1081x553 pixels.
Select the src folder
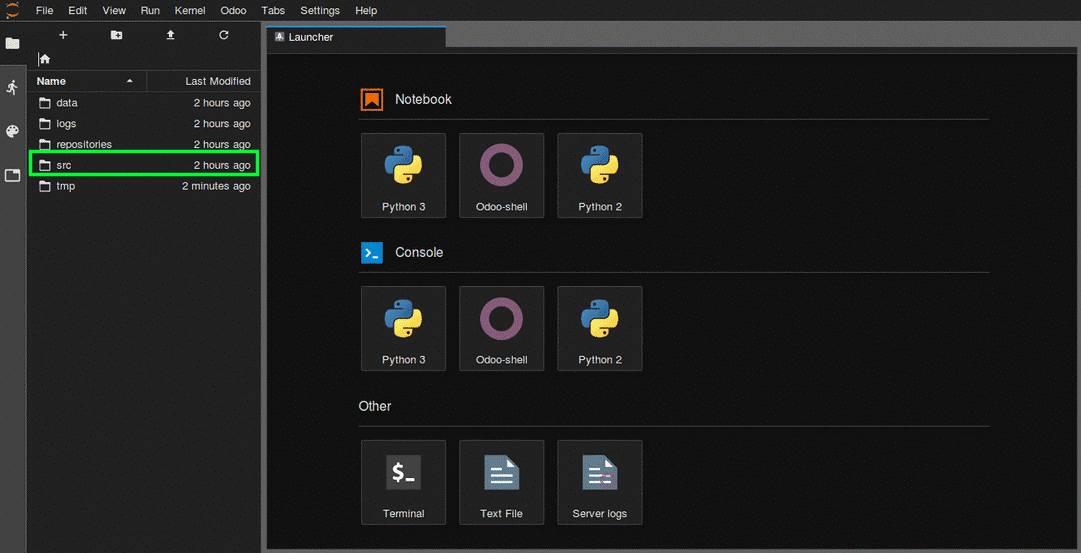[x=144, y=165]
